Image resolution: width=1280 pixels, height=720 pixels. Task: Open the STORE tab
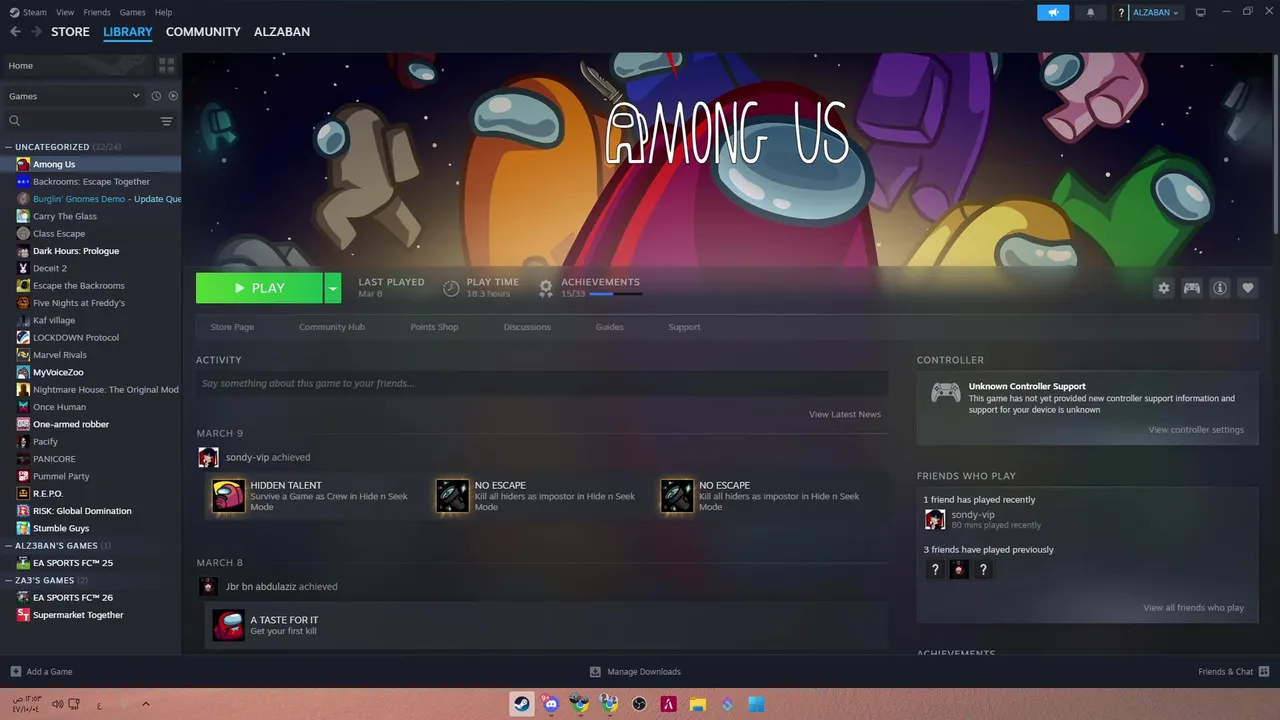pos(70,32)
